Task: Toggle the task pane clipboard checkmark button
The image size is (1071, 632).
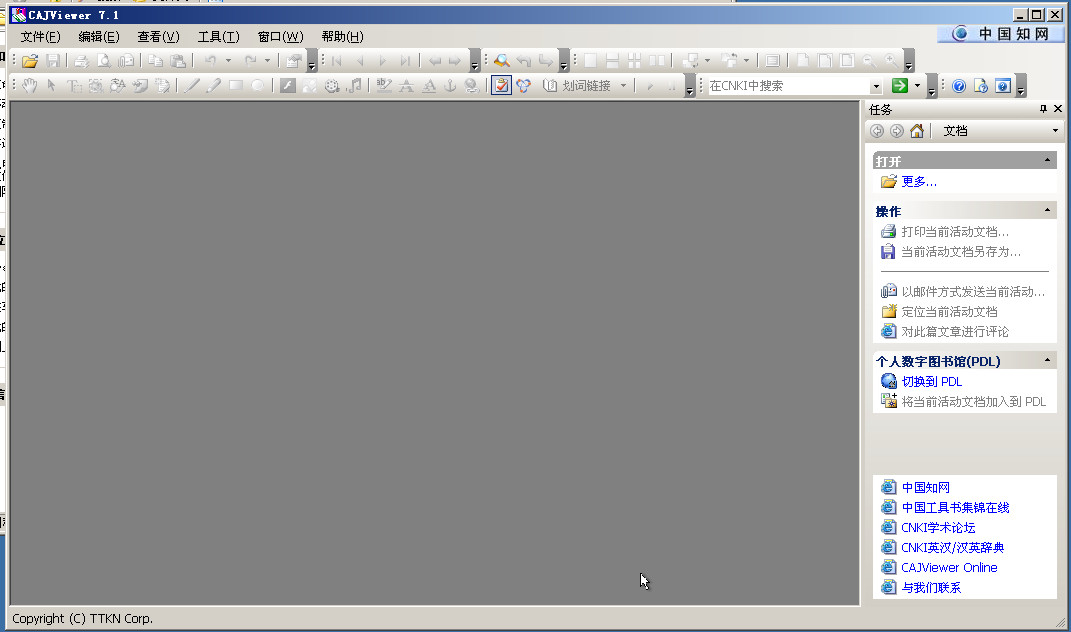Action: [501, 85]
